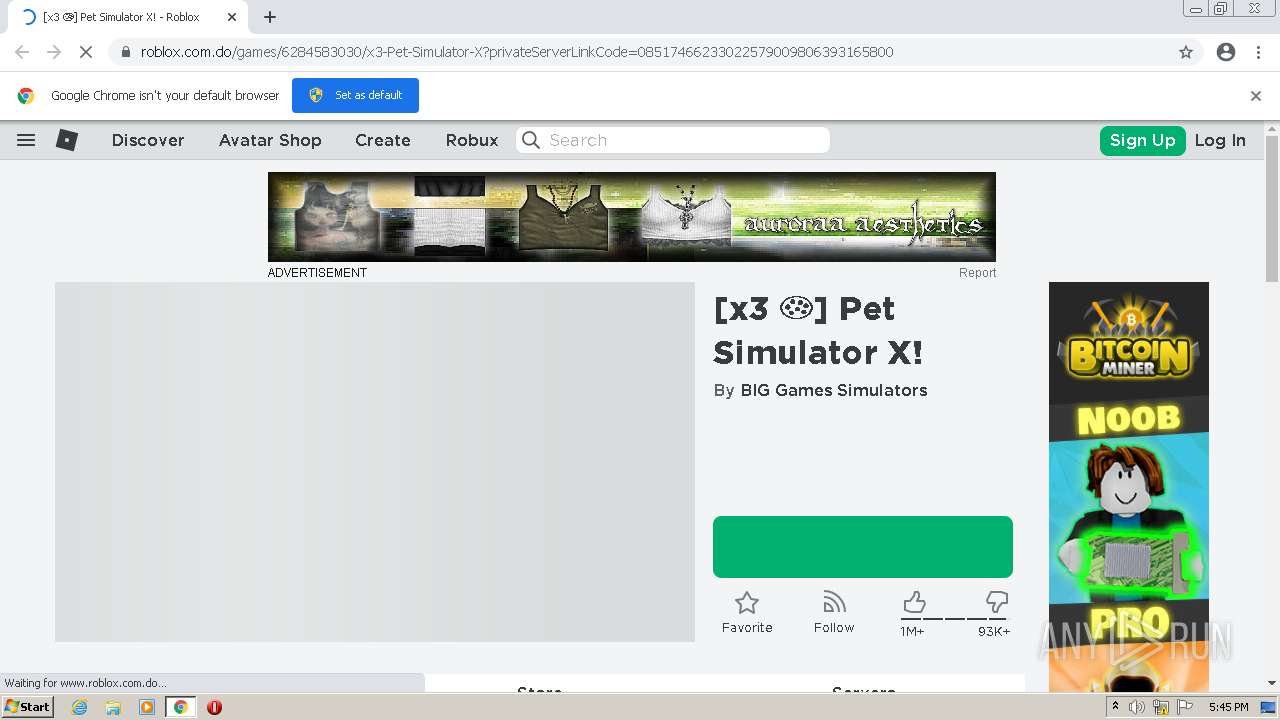Image resolution: width=1280 pixels, height=720 pixels.
Task: Click the address bar URL
Action: pyautogui.click(x=517, y=52)
